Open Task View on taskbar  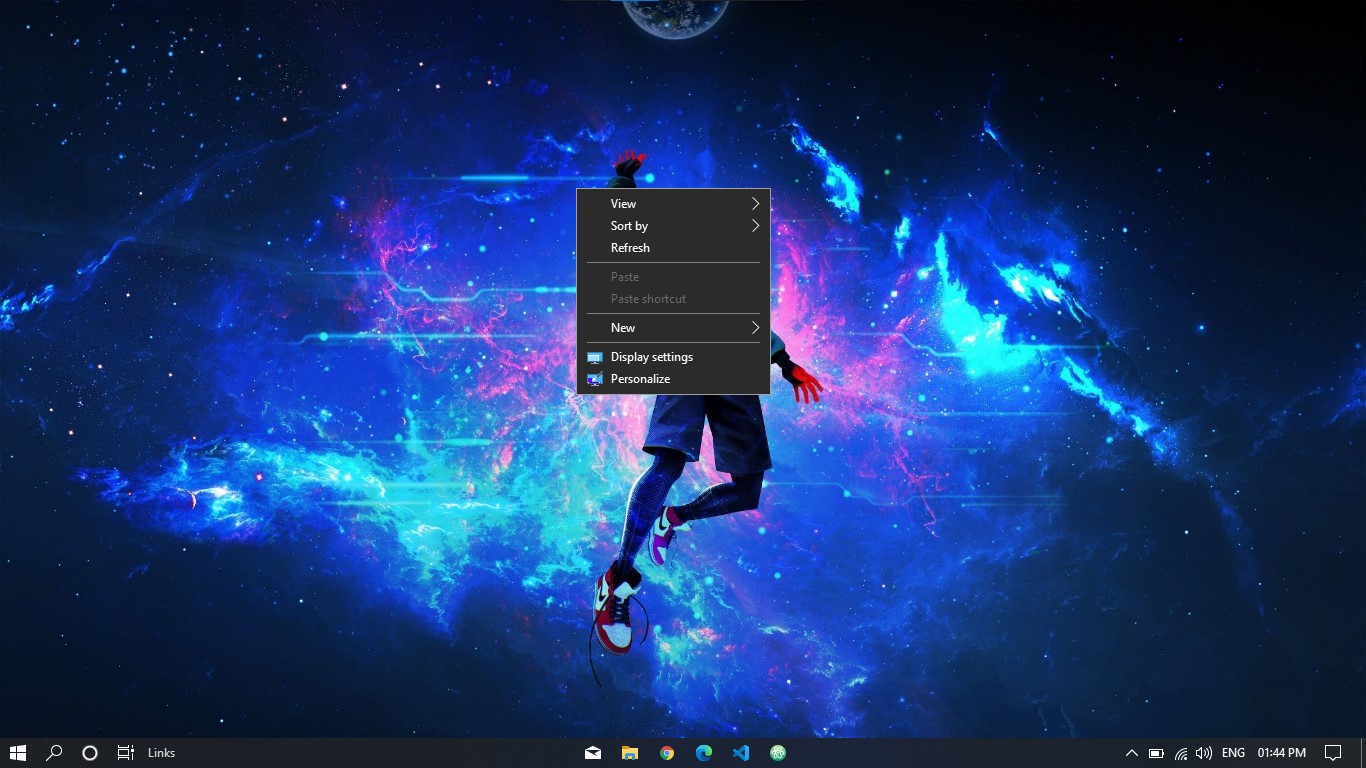(125, 753)
